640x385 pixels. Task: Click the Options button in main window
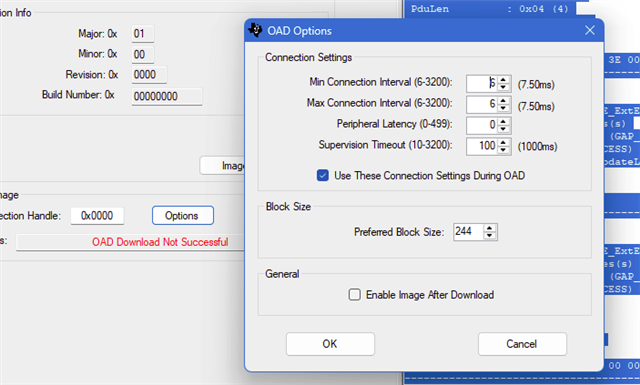point(183,215)
